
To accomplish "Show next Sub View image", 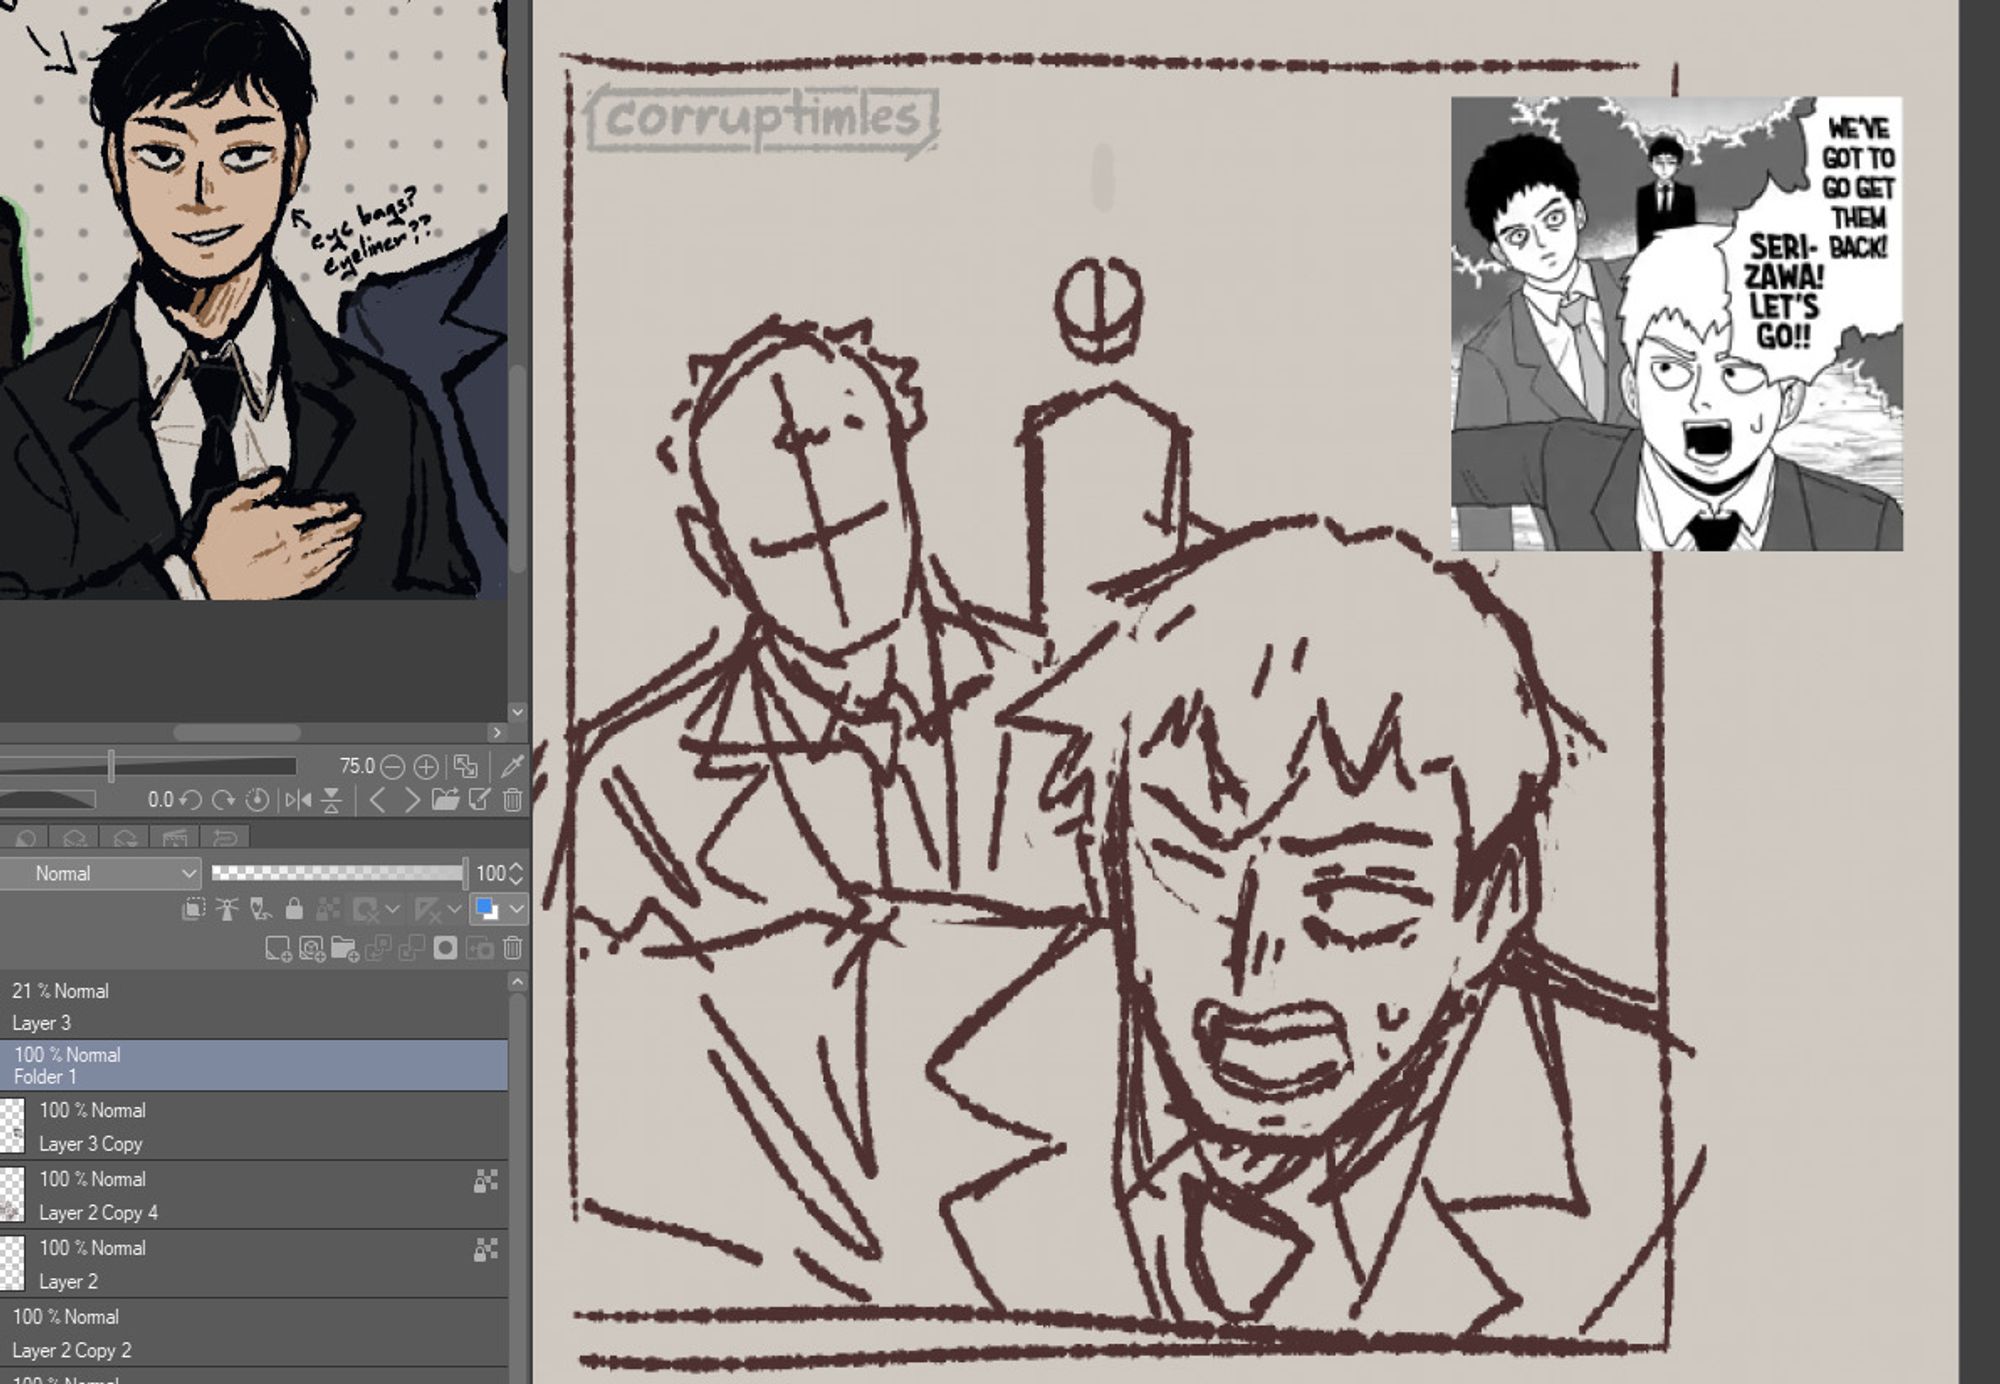I will 411,800.
